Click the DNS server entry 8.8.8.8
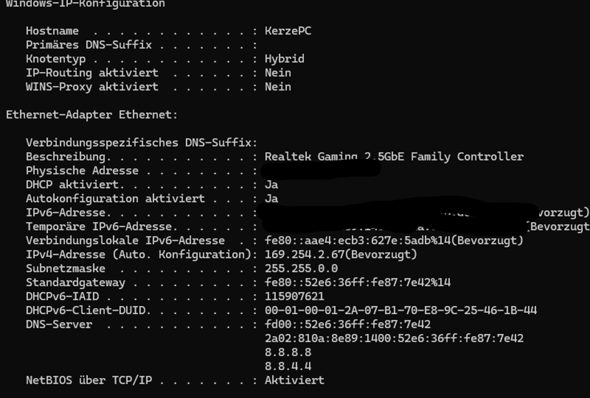 coord(288,352)
